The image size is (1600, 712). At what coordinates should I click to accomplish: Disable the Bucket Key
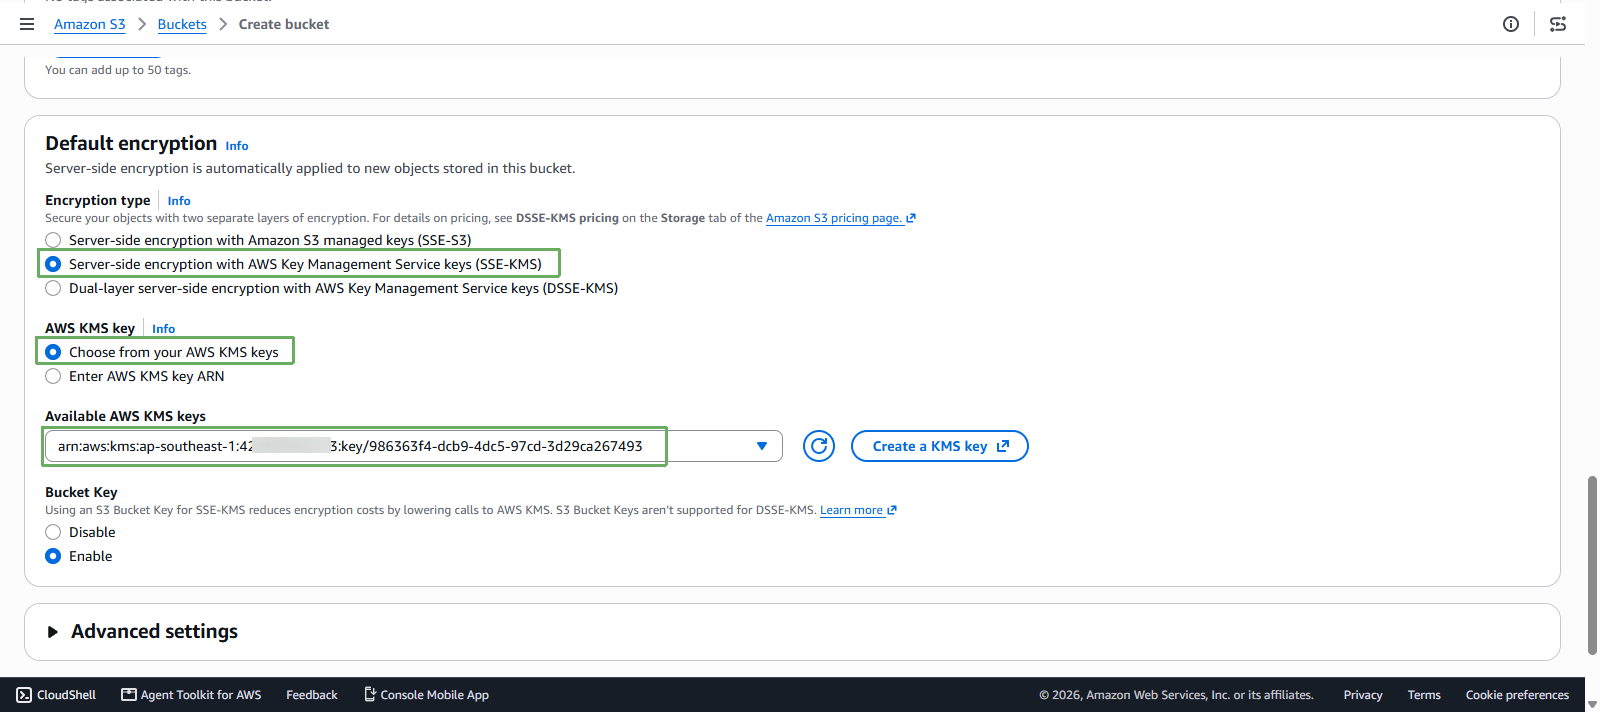pos(53,532)
